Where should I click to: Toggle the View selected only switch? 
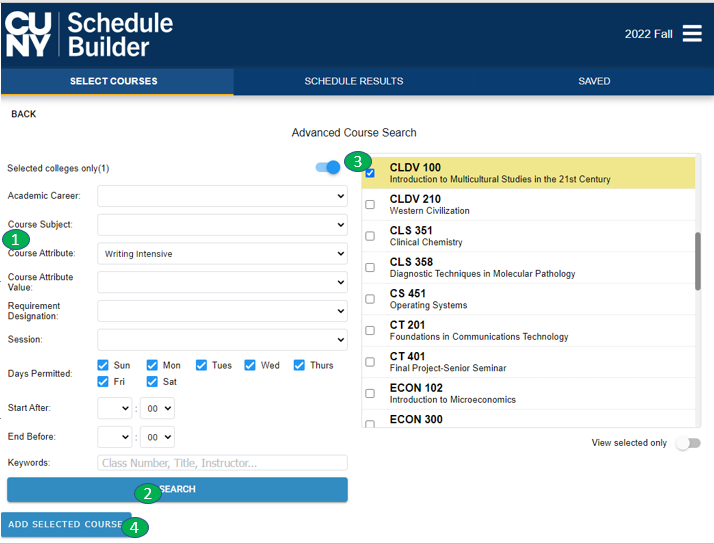(x=688, y=443)
